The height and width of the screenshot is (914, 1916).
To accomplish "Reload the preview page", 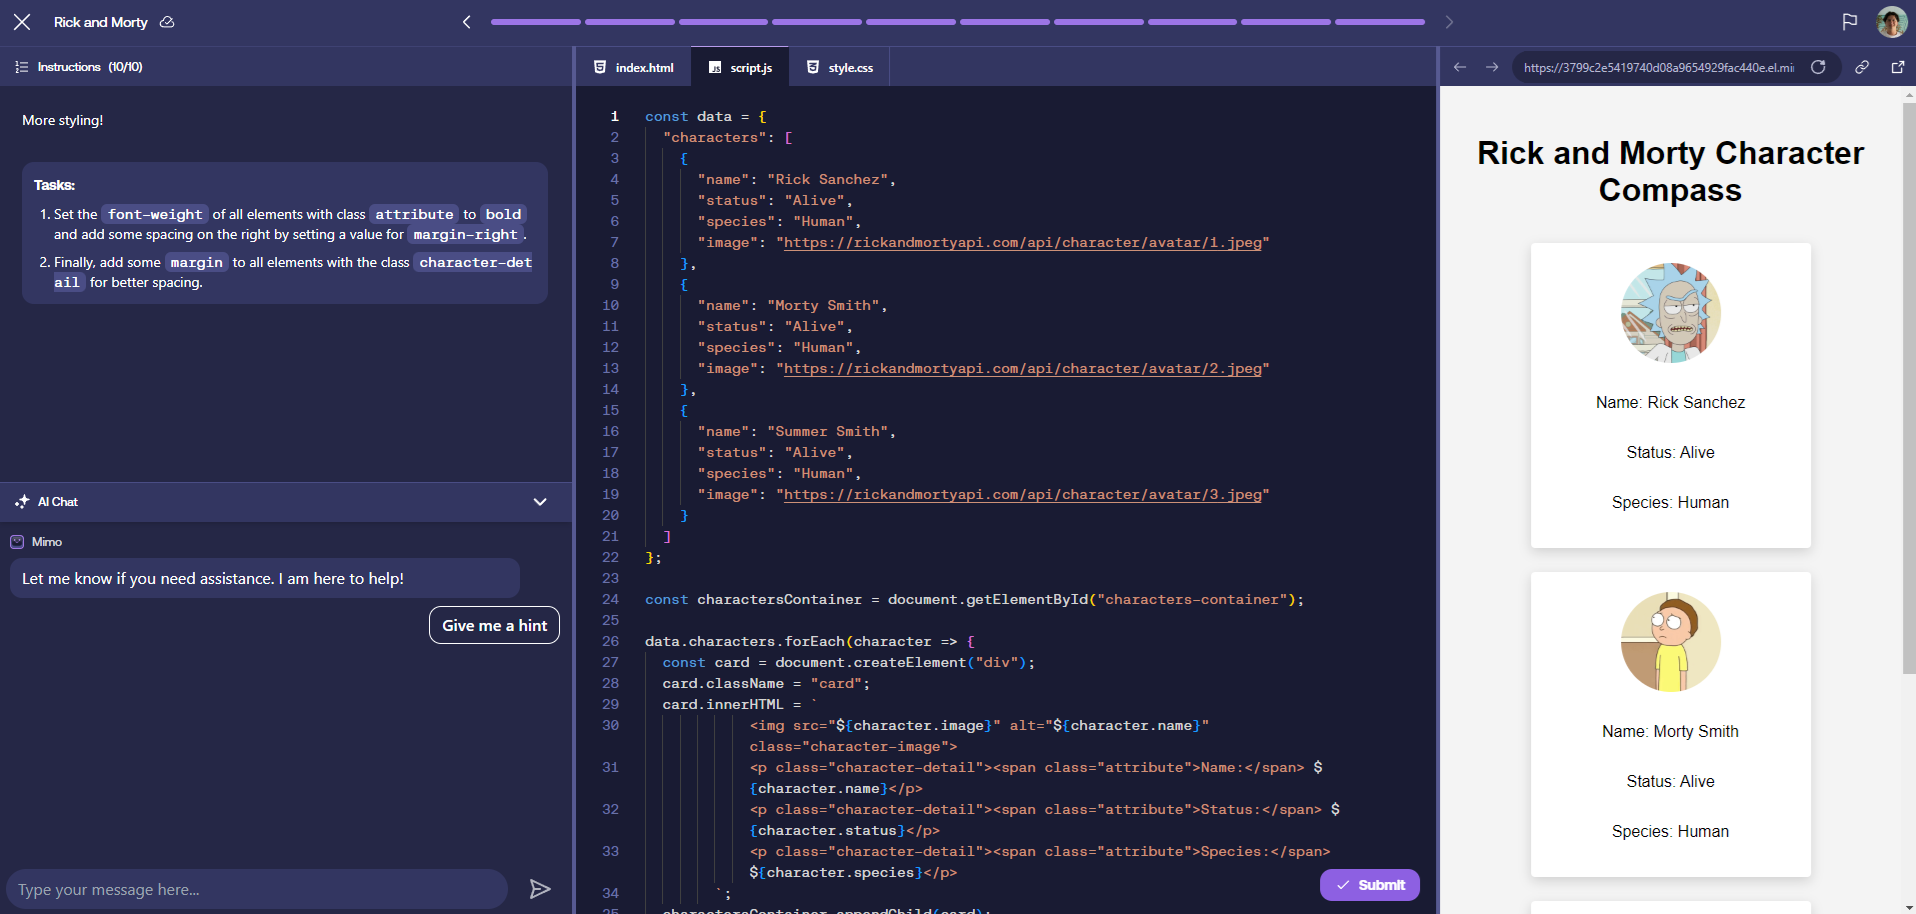I will point(1818,67).
